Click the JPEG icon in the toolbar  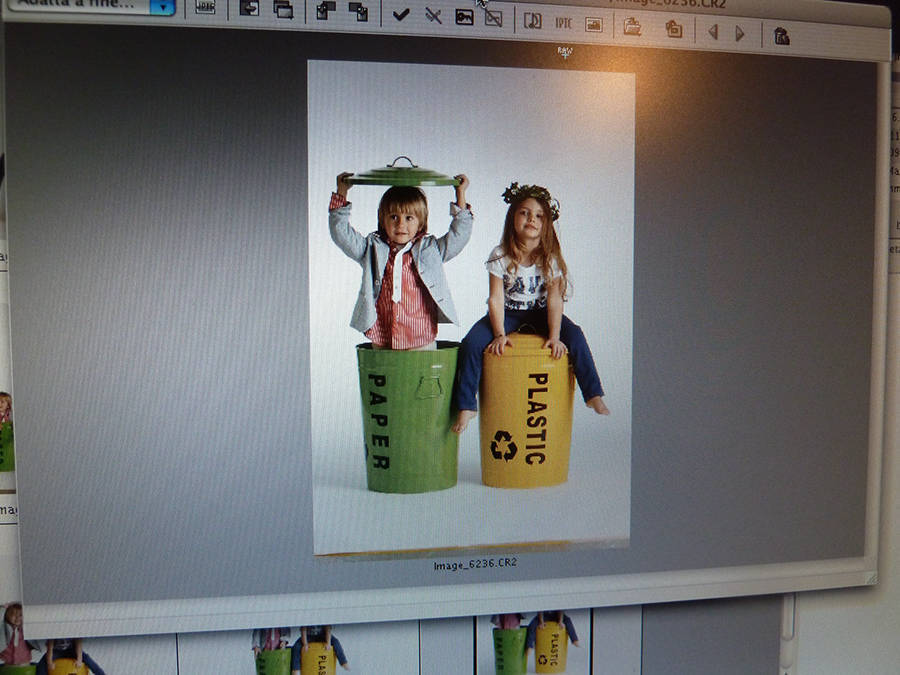pos(205,7)
